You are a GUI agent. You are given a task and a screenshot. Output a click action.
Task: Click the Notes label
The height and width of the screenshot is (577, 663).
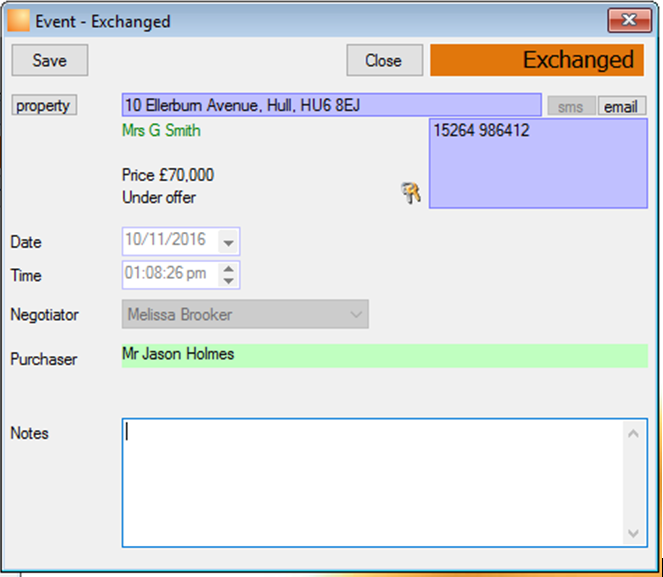click(x=30, y=433)
